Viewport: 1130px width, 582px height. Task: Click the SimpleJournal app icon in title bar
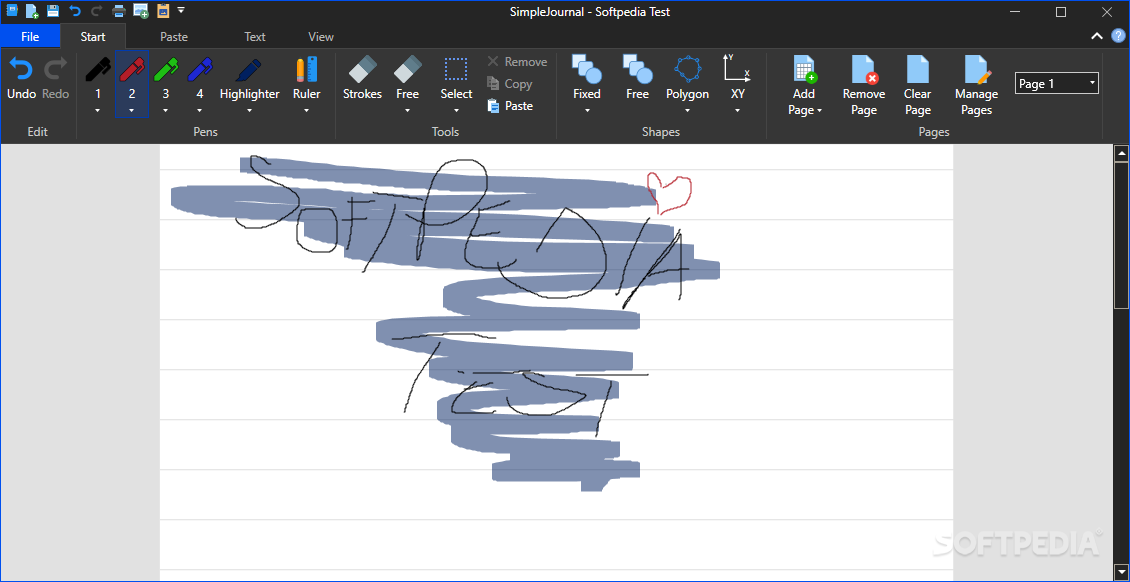(12, 11)
